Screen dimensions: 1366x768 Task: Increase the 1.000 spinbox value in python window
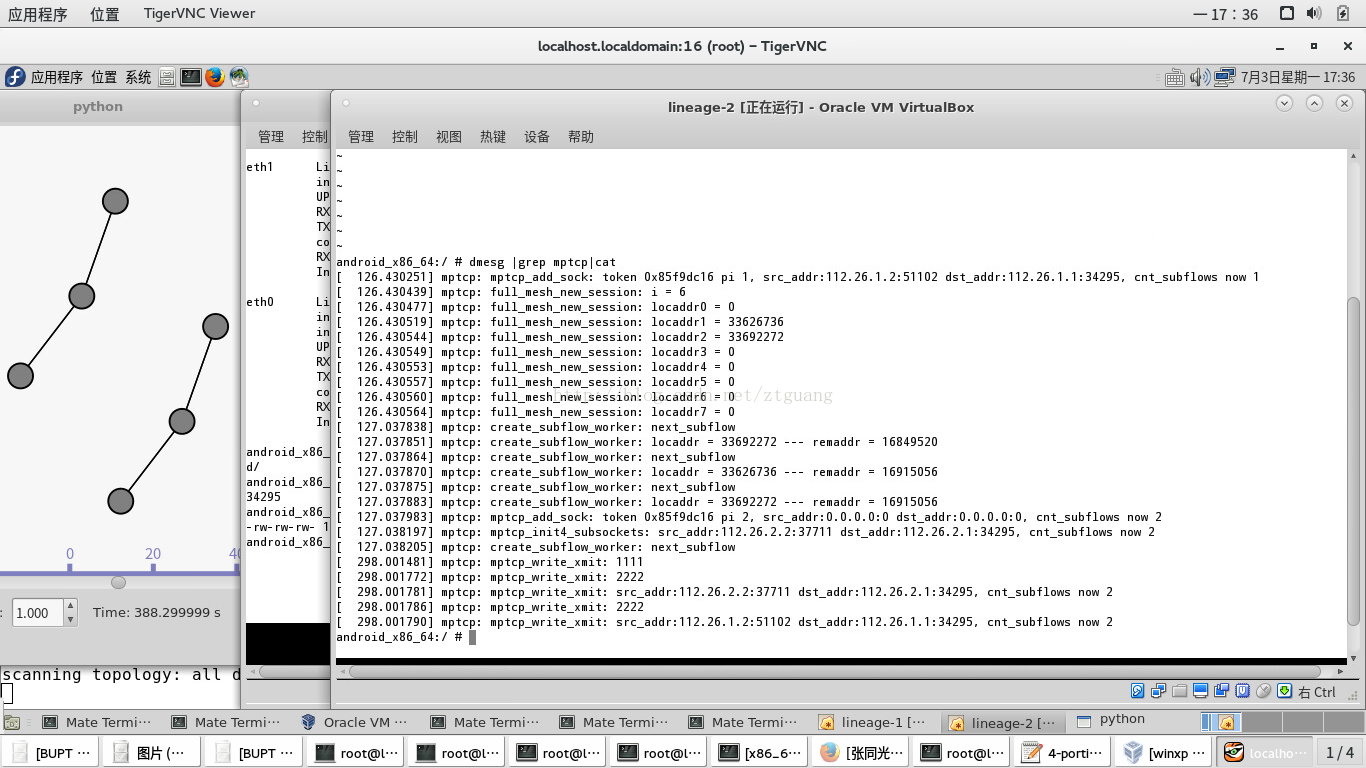point(70,607)
